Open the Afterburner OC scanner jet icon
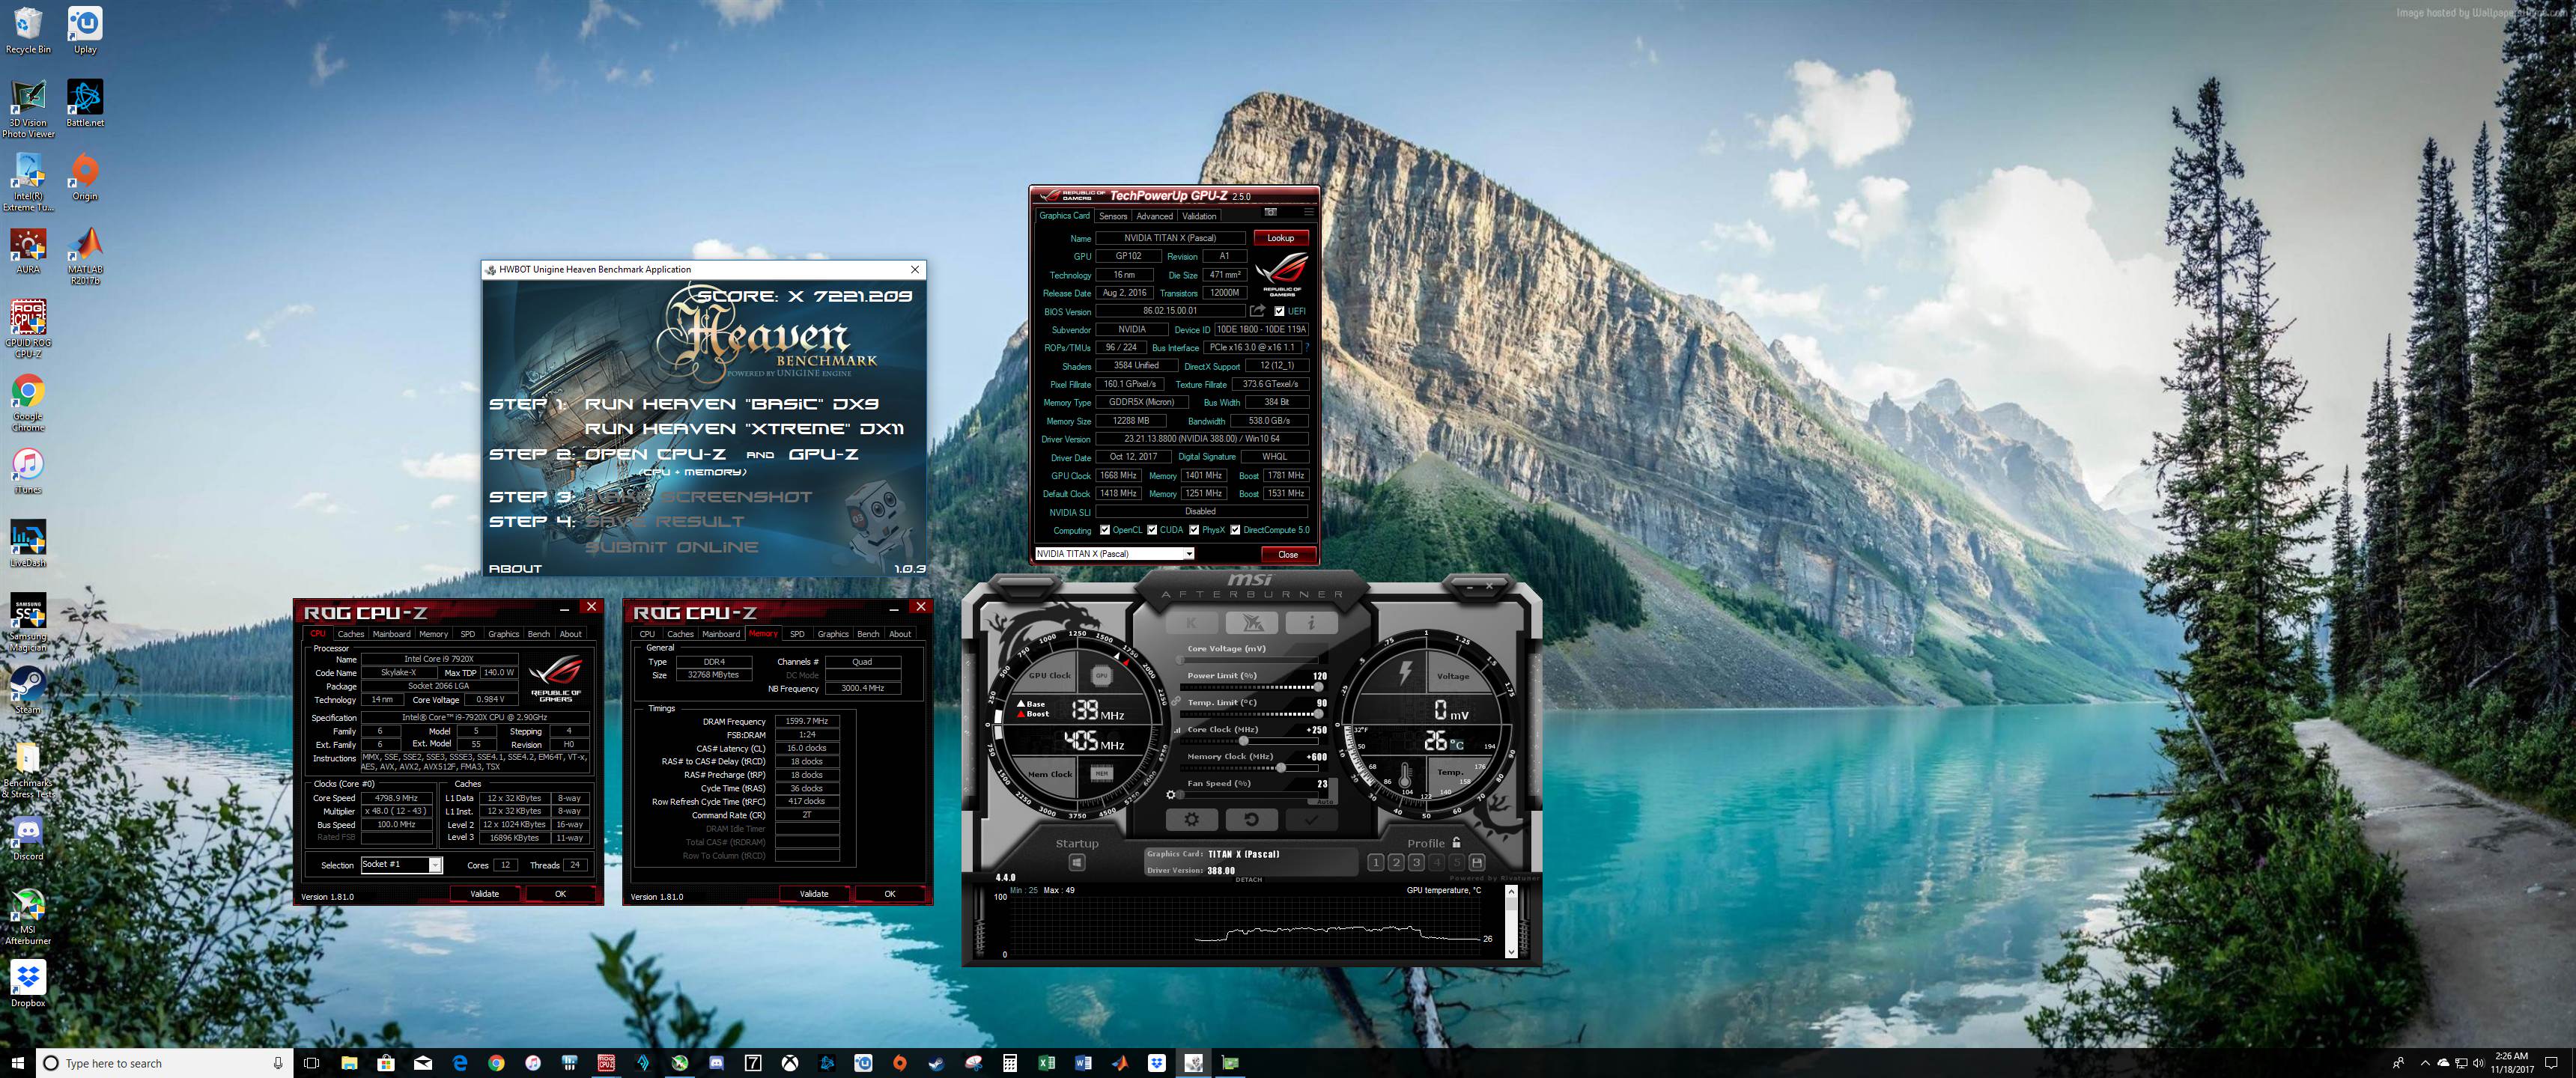 (1251, 623)
